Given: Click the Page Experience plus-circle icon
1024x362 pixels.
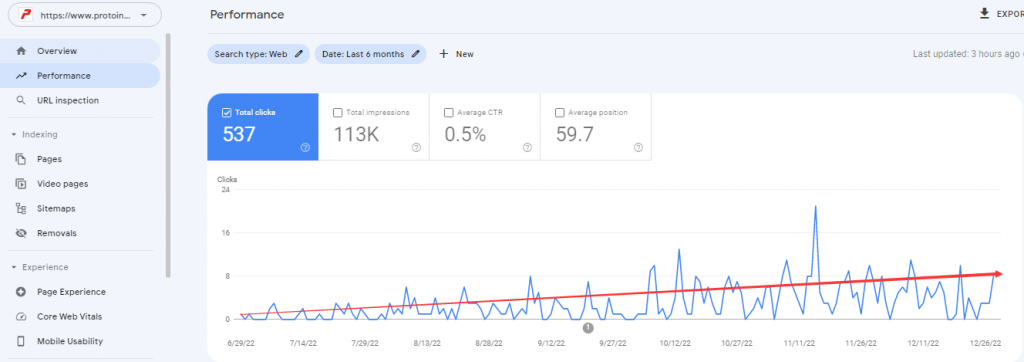Looking at the screenshot, I should (22, 292).
